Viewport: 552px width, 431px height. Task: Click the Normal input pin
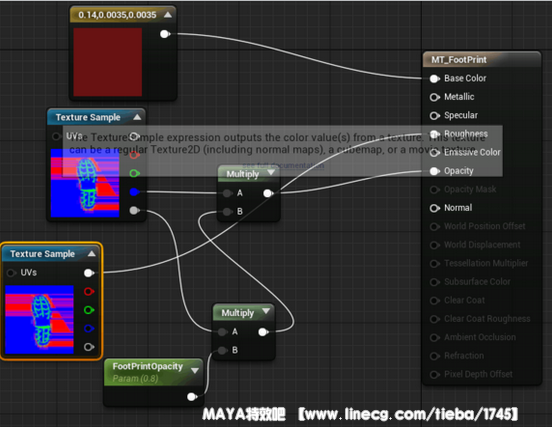434,208
